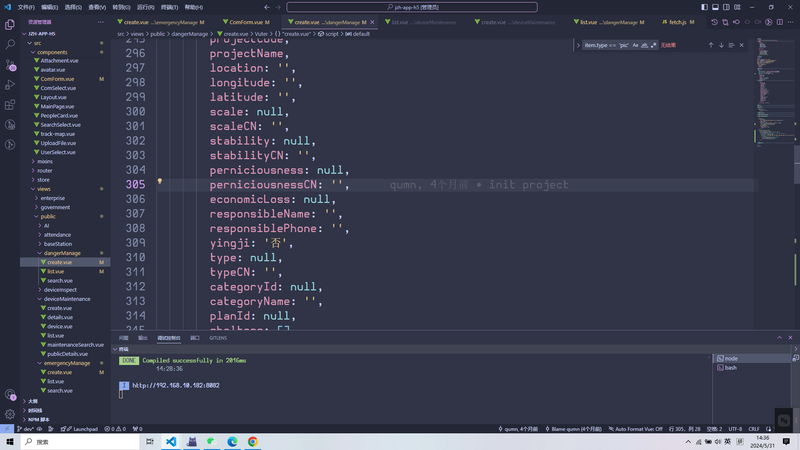800x450 pixels.
Task: Close the bottom panel
Action: click(x=790, y=338)
